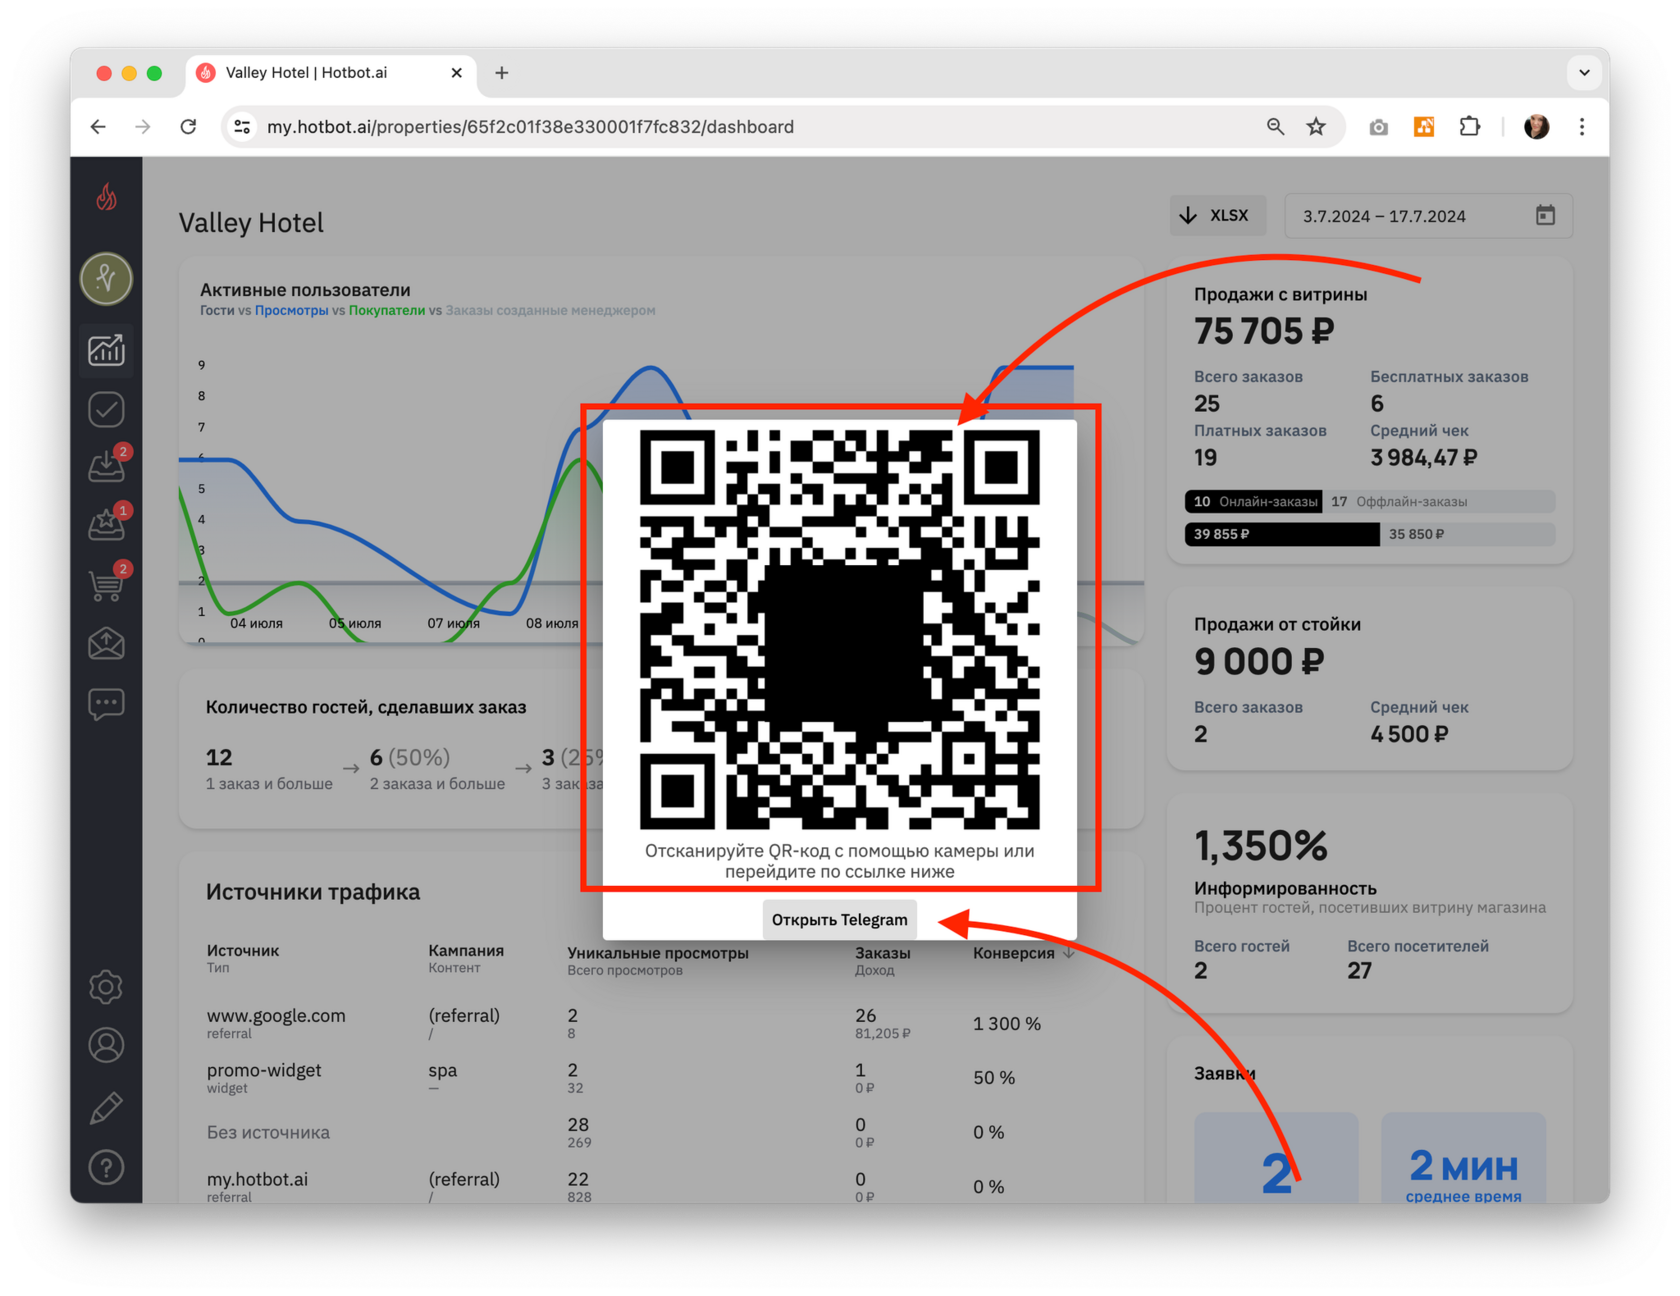The width and height of the screenshot is (1680, 1296).
Task: Open the Chrome profile avatar
Action: coord(1536,127)
